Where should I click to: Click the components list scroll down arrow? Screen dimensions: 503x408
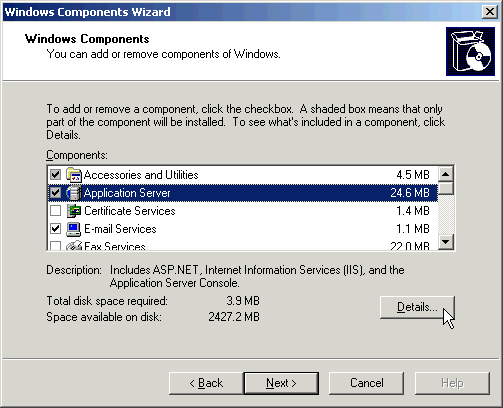click(x=446, y=242)
